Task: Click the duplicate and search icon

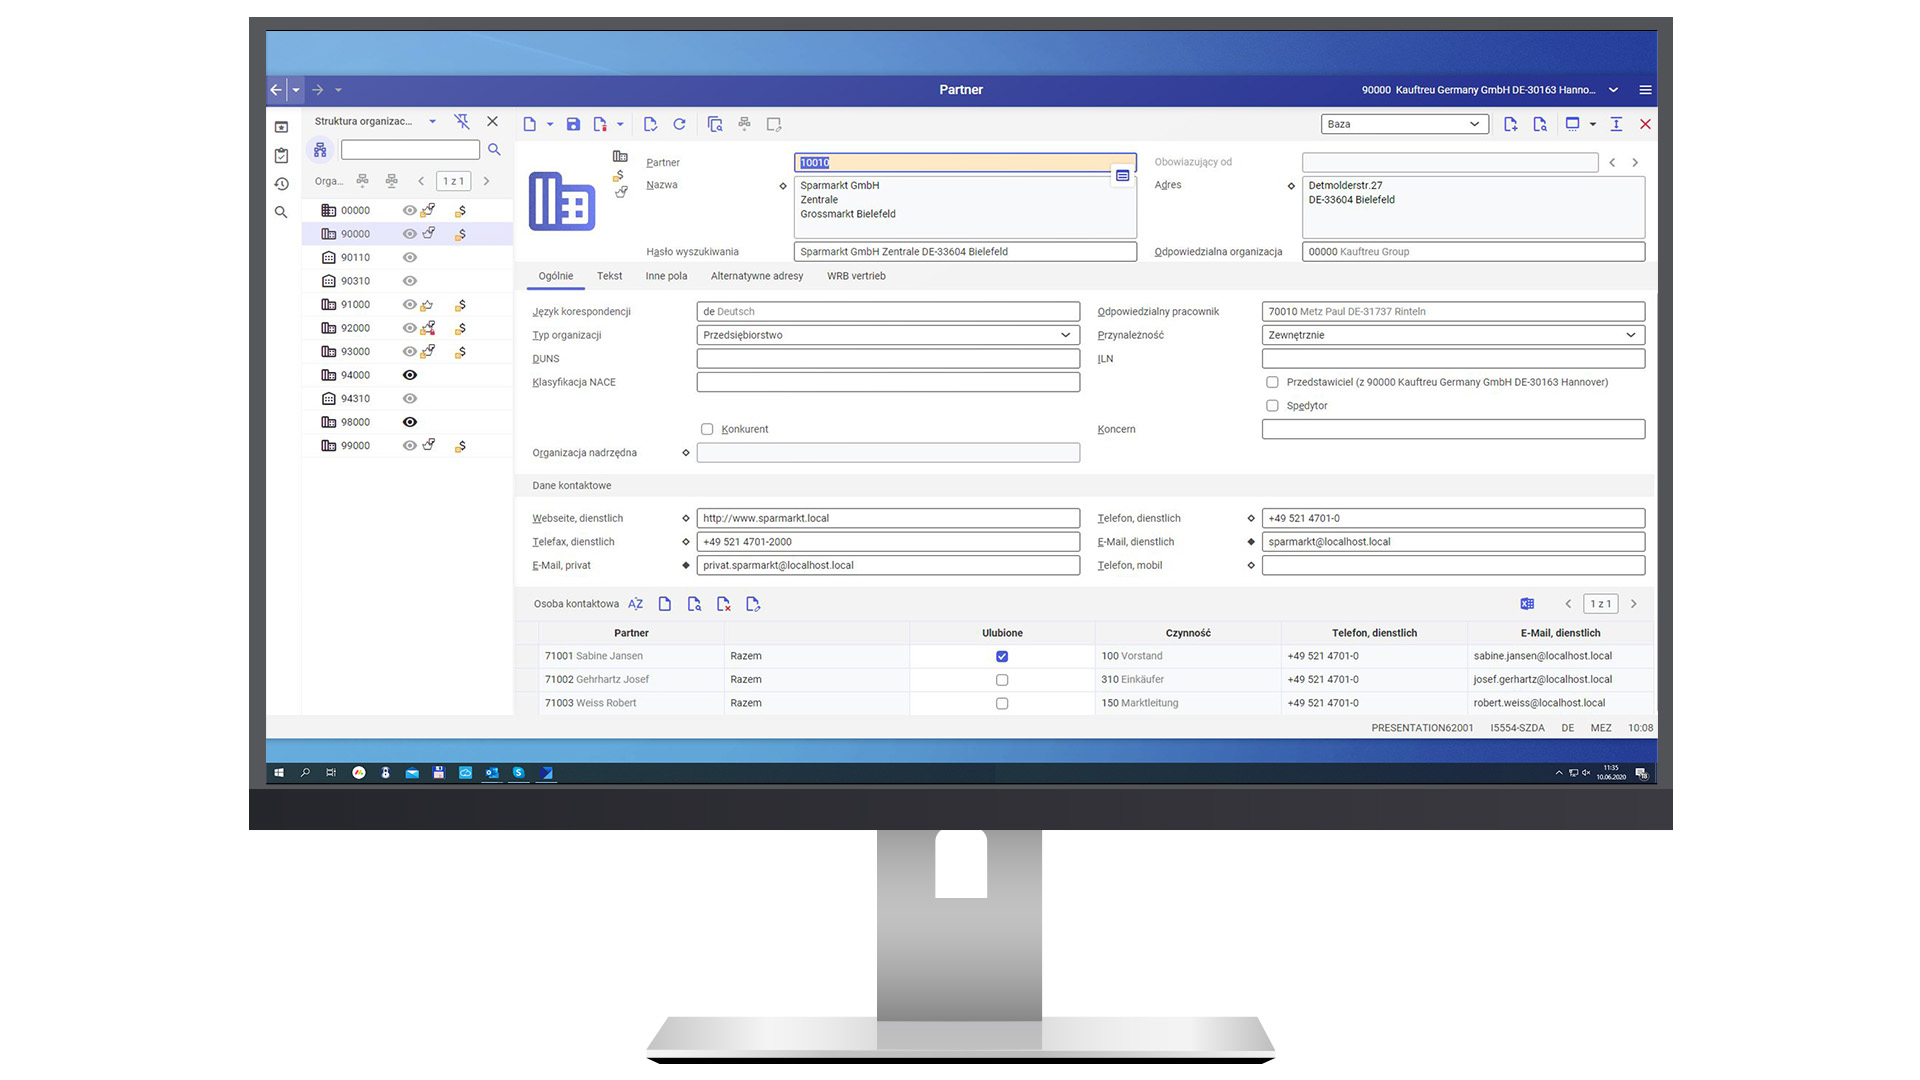Action: [x=715, y=124]
